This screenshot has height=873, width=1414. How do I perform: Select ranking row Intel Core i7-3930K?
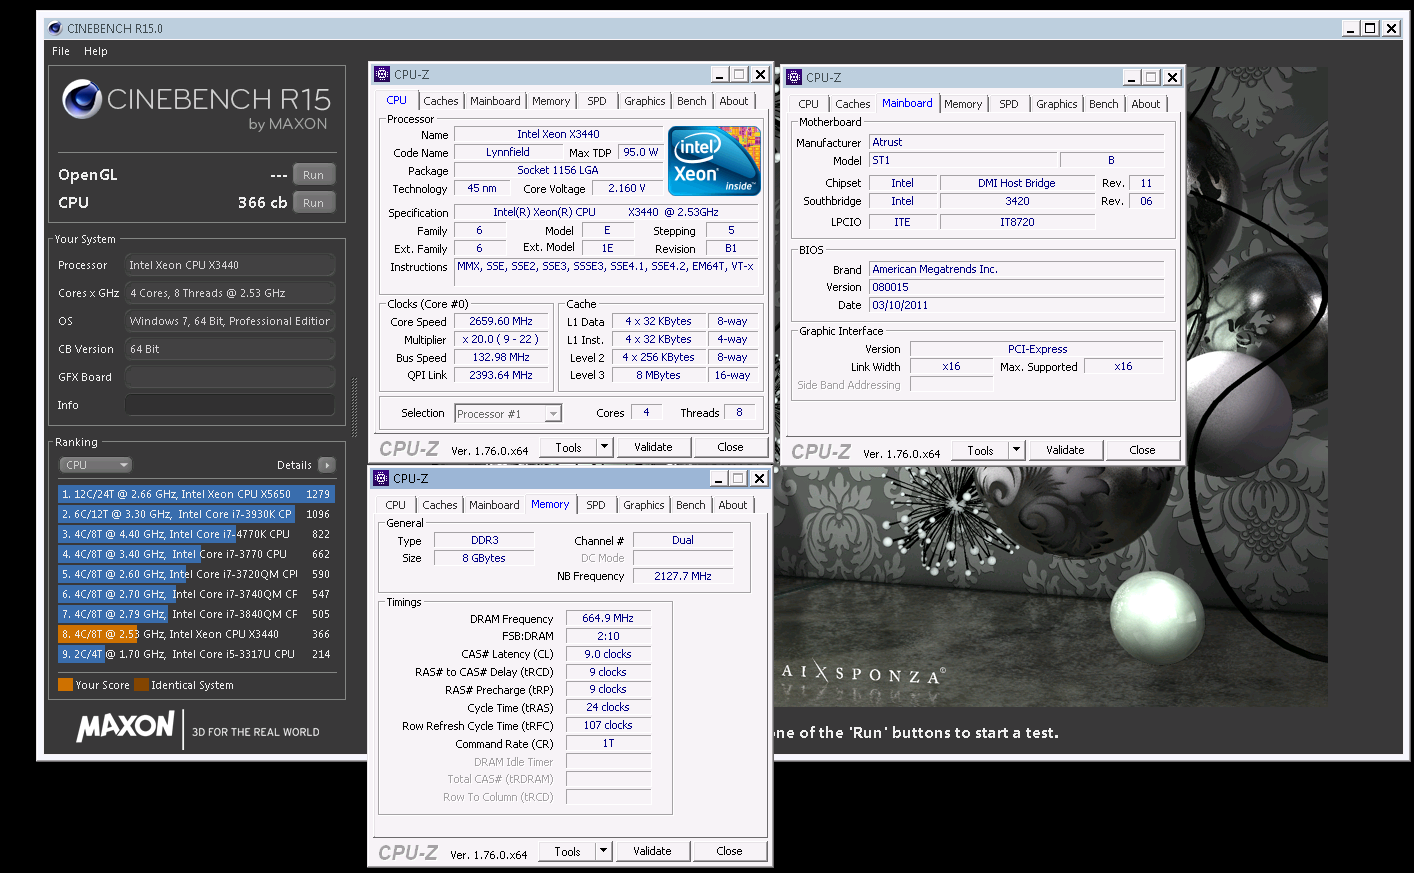[x=196, y=514]
